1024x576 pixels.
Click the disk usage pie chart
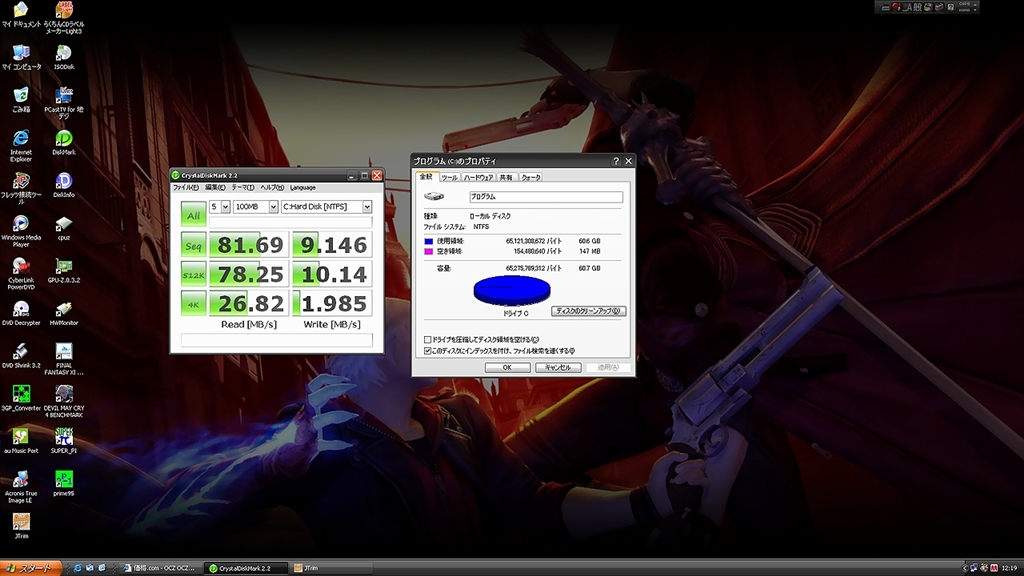tap(512, 291)
